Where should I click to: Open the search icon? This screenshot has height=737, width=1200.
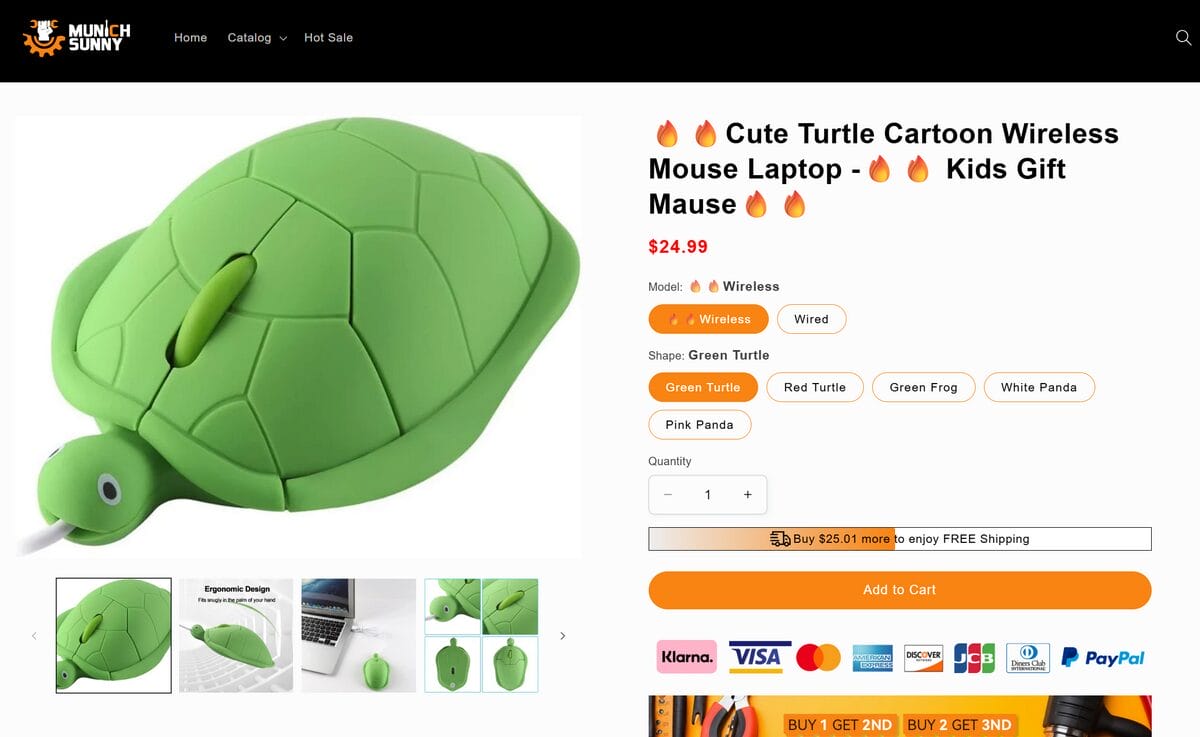[1184, 38]
